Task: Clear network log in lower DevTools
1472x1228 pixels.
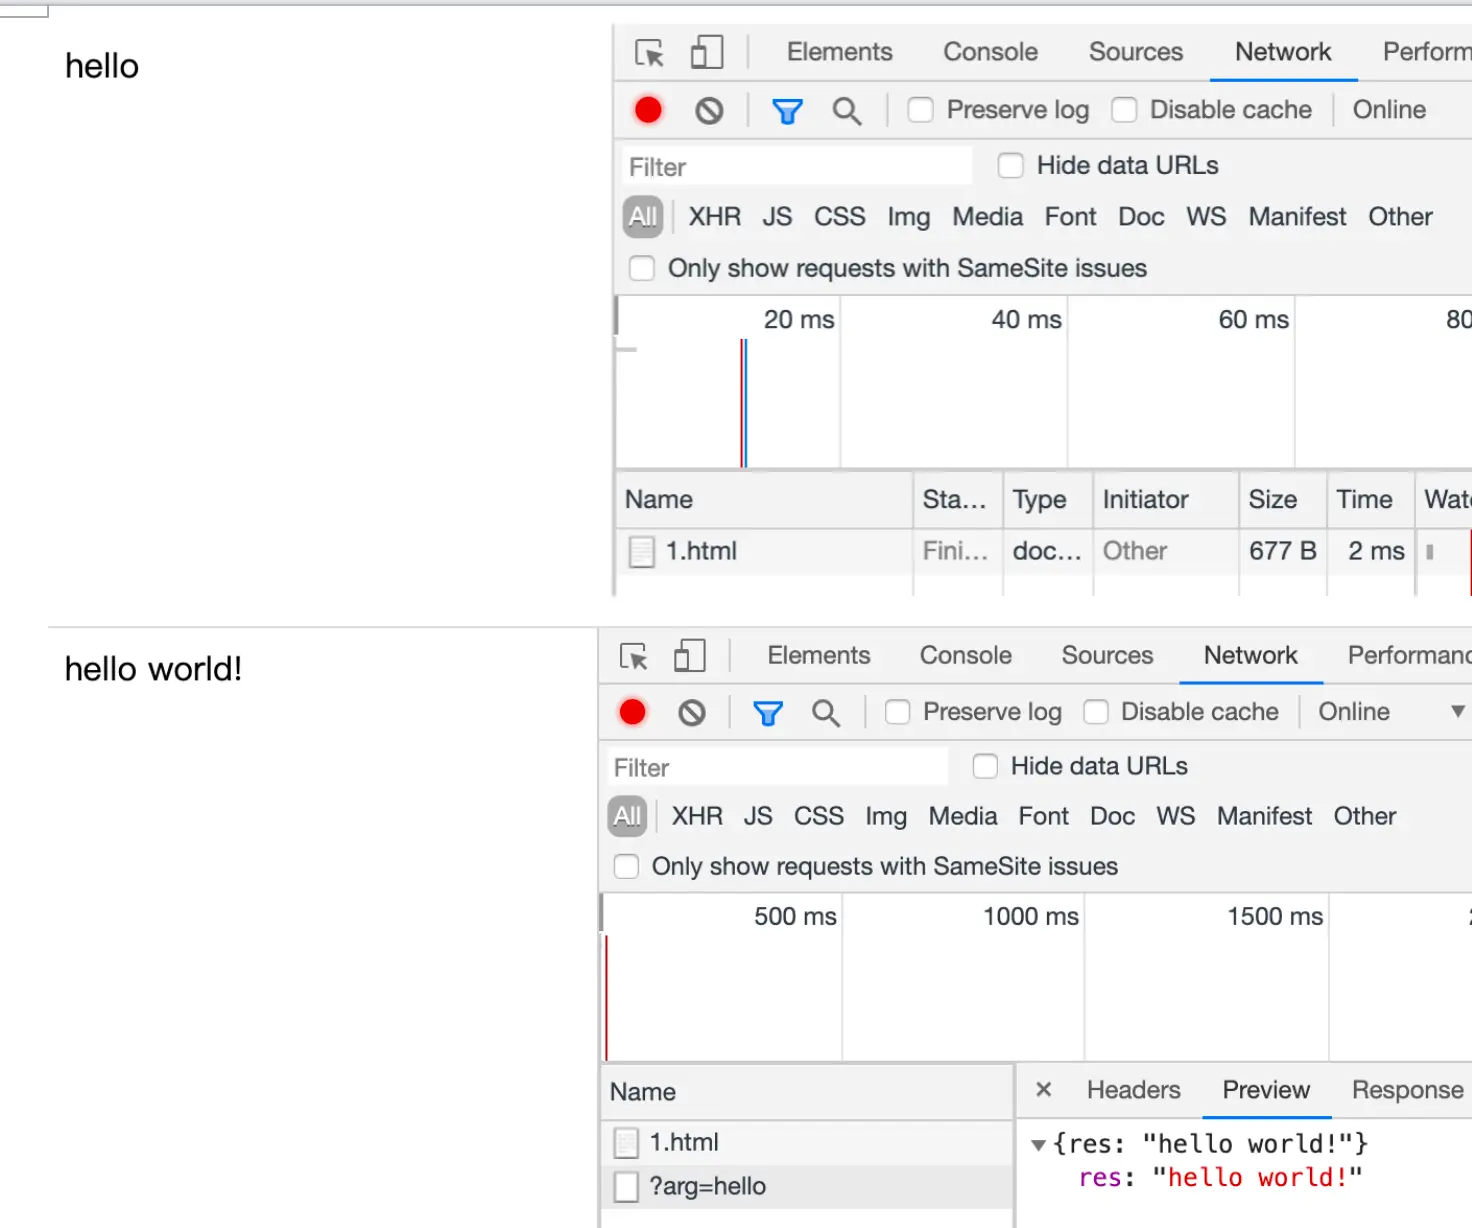Action: point(692,712)
